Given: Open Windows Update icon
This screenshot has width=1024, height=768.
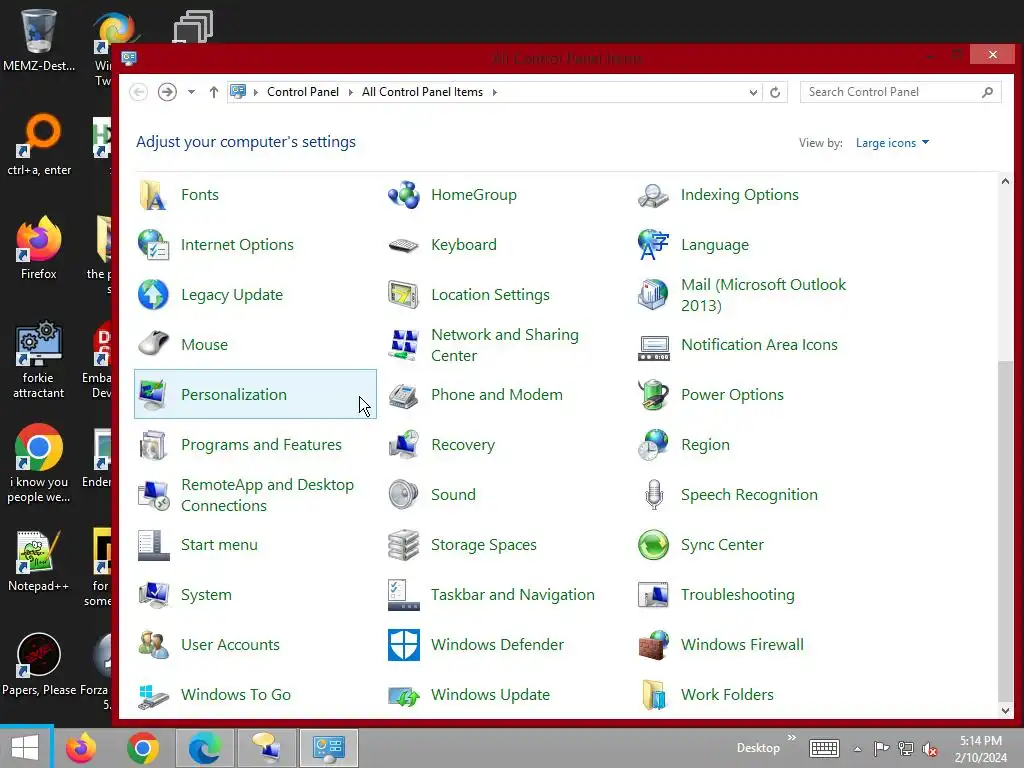Looking at the screenshot, I should pyautogui.click(x=403, y=695).
